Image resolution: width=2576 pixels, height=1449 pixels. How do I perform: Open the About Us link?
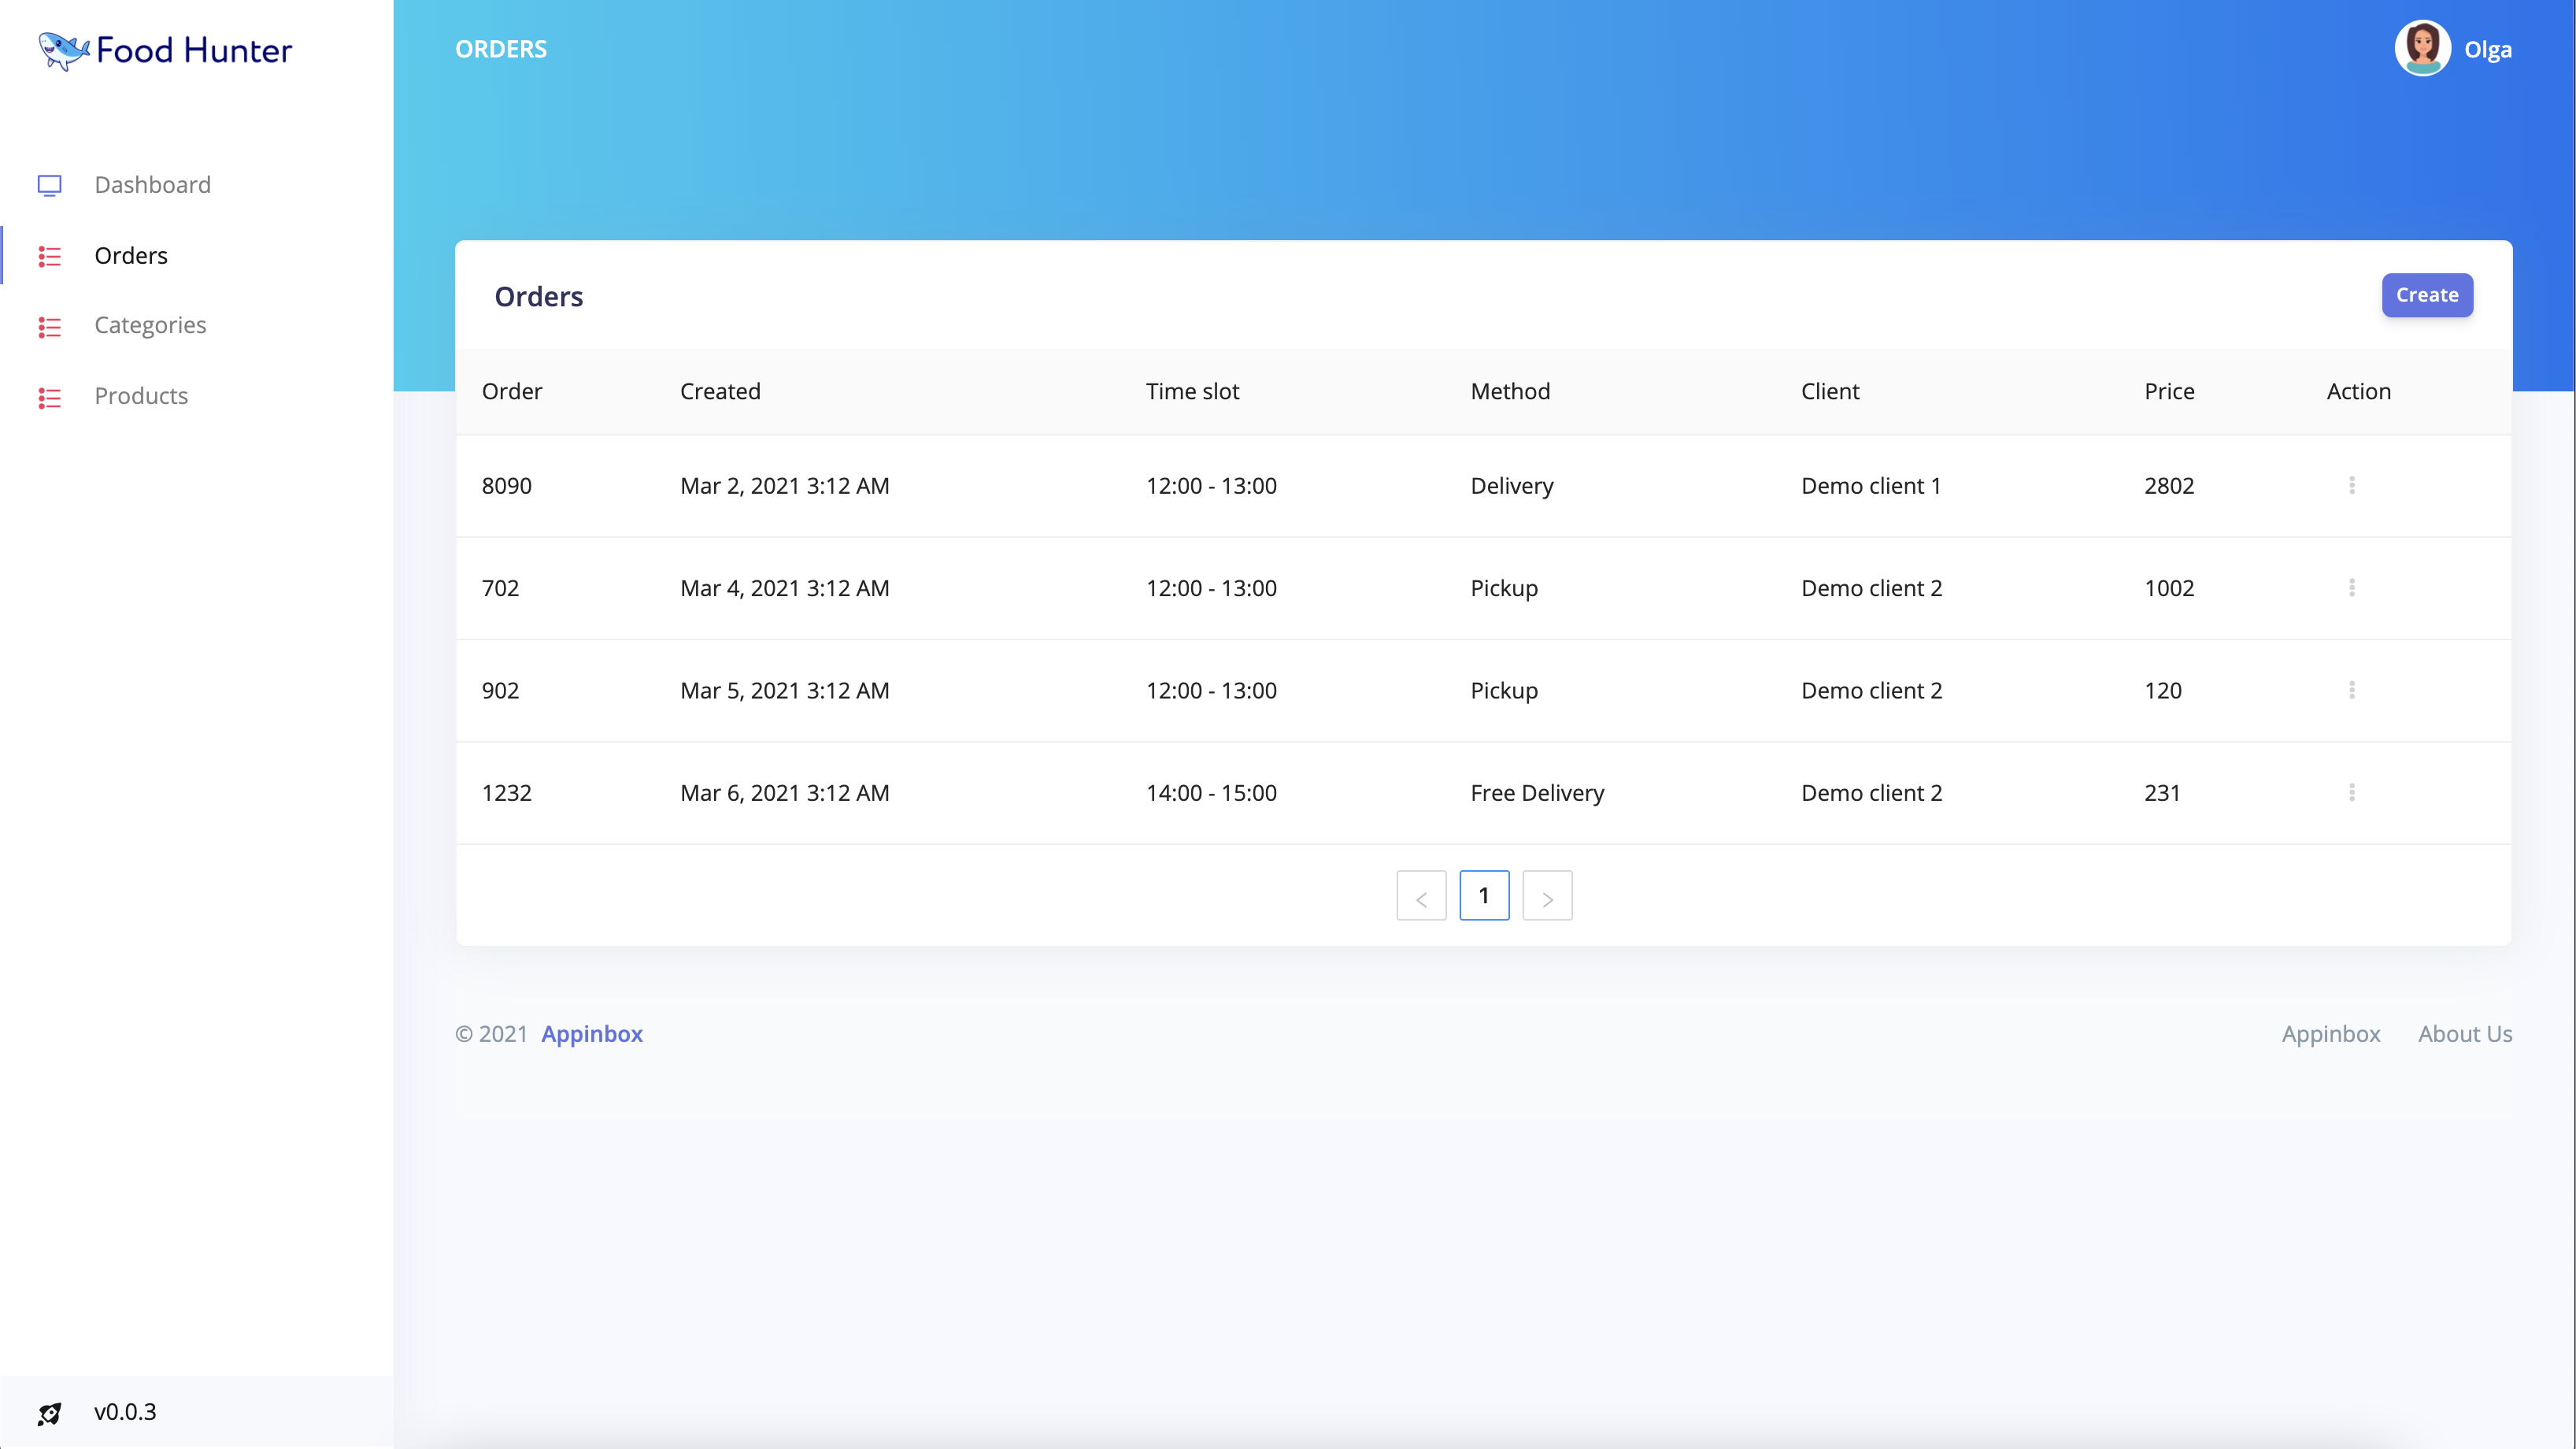coord(2464,1034)
